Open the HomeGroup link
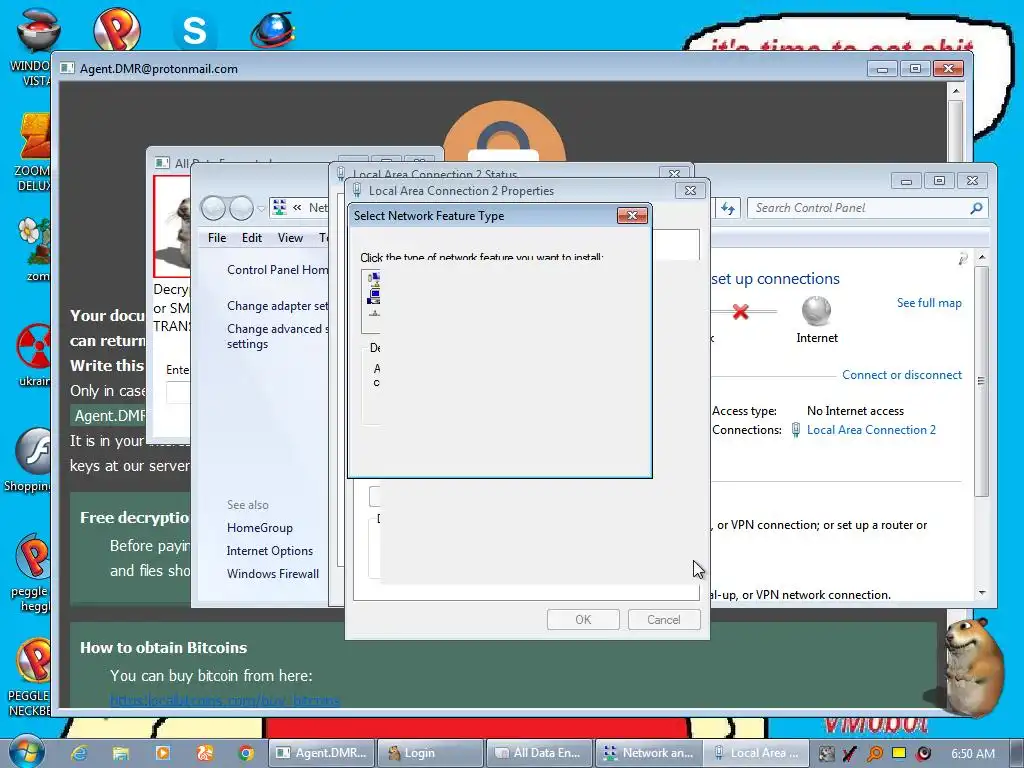 260,528
